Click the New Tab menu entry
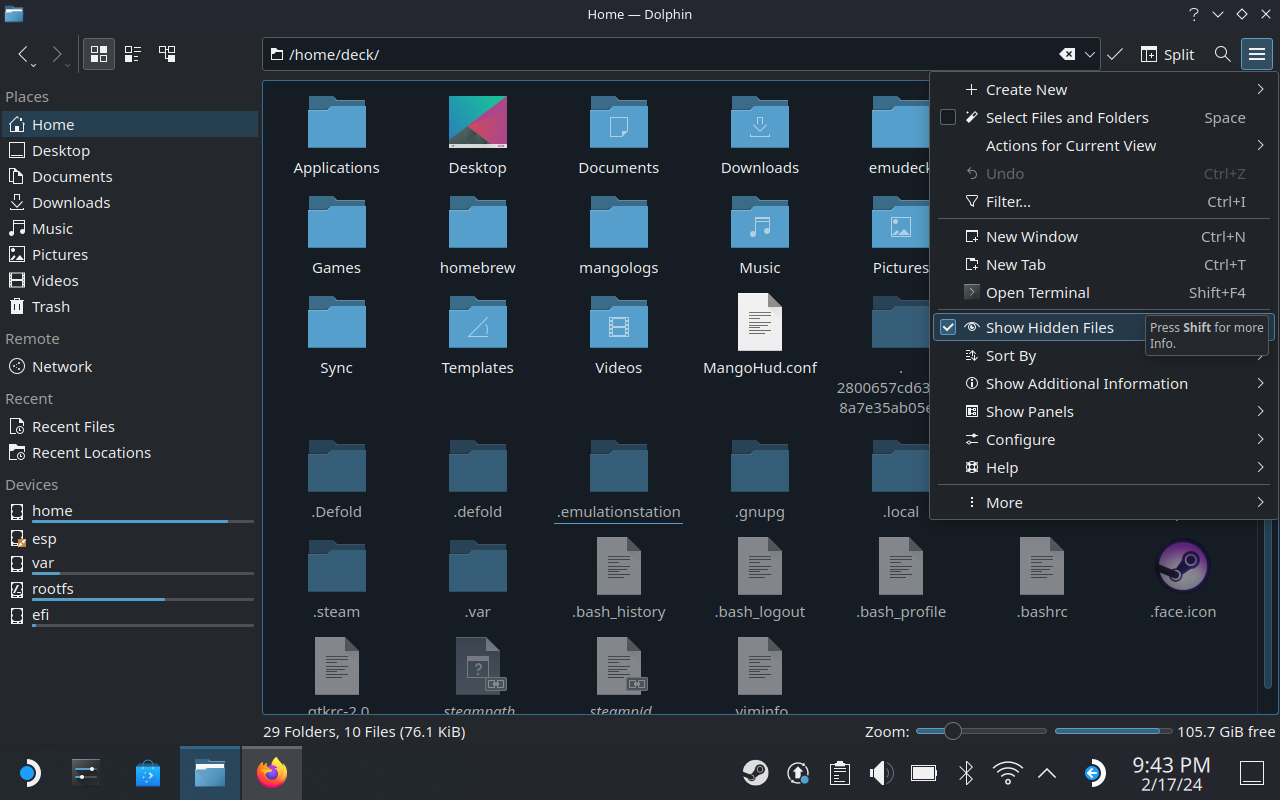Viewport: 1280px width, 800px height. pos(1014,264)
